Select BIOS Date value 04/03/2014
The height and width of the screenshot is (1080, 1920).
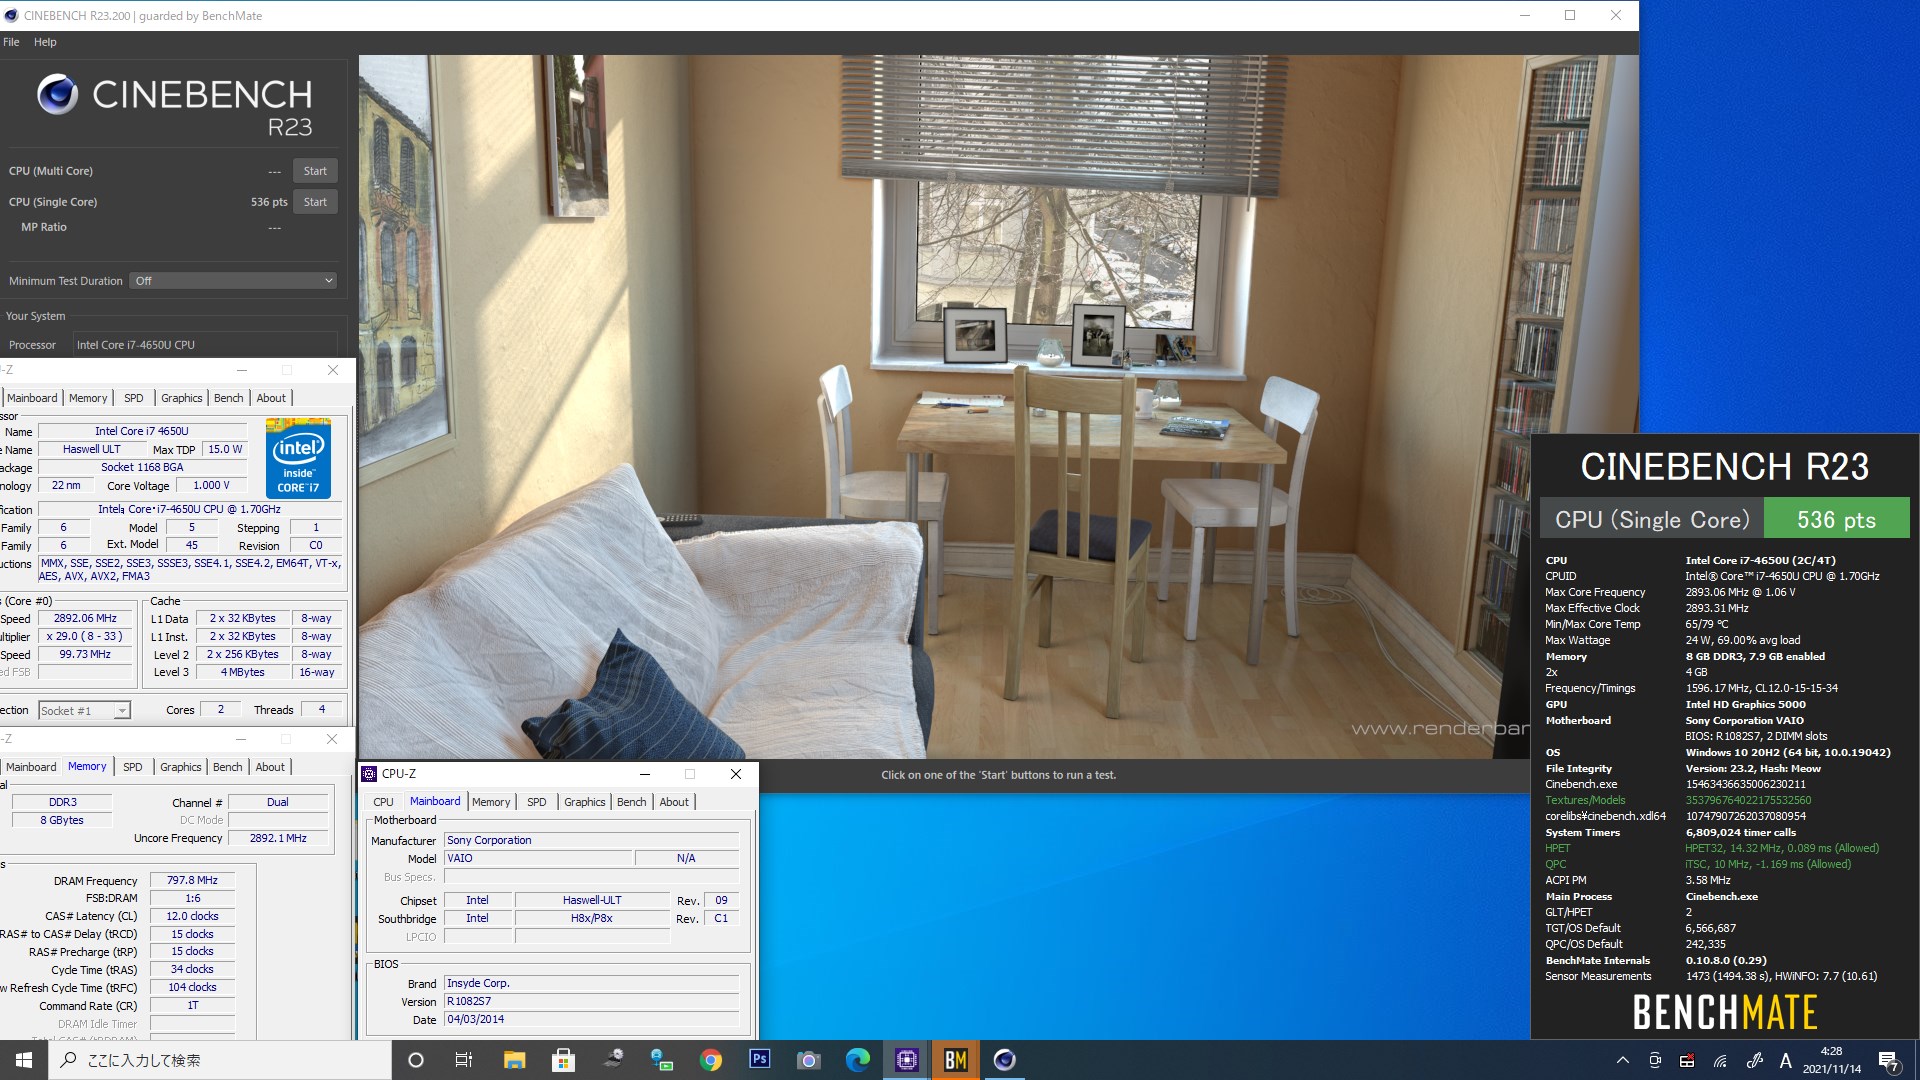pyautogui.click(x=591, y=1019)
